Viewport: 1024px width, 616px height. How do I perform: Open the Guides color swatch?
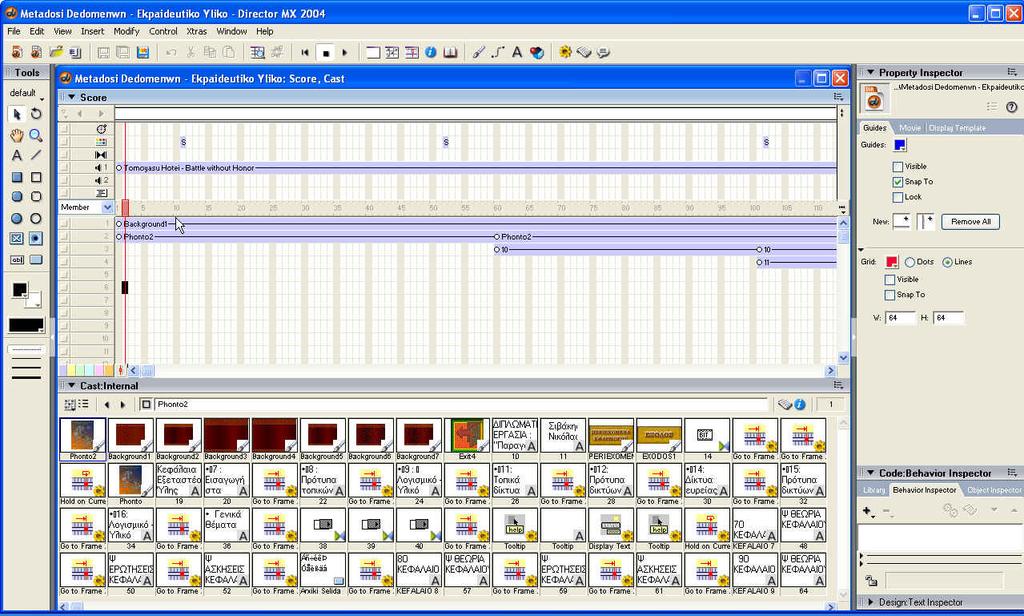(x=900, y=145)
